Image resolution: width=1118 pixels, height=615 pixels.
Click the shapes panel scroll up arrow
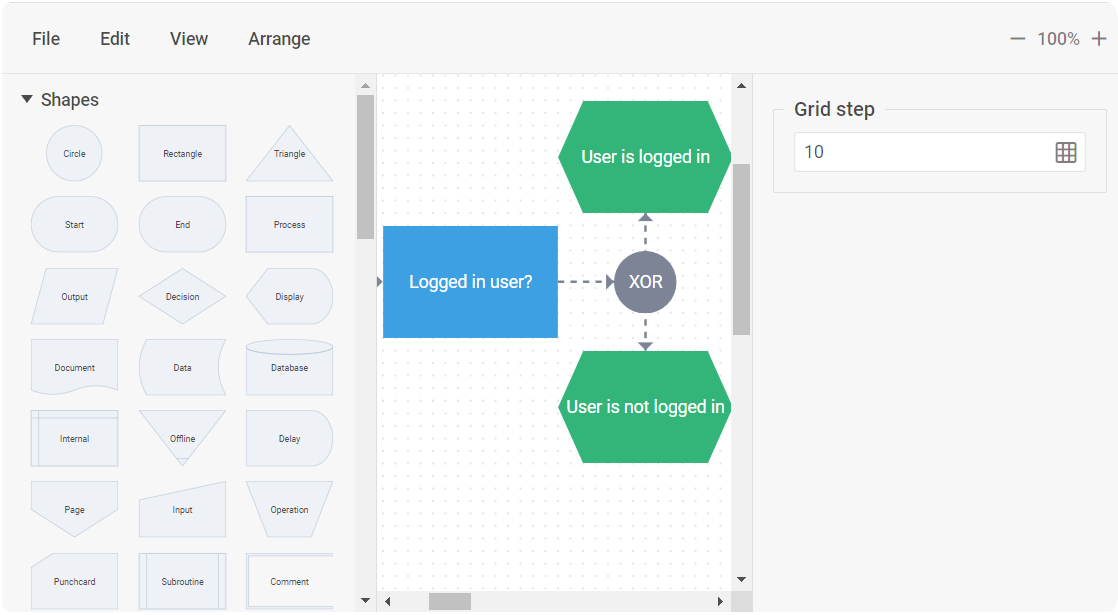tap(365, 86)
